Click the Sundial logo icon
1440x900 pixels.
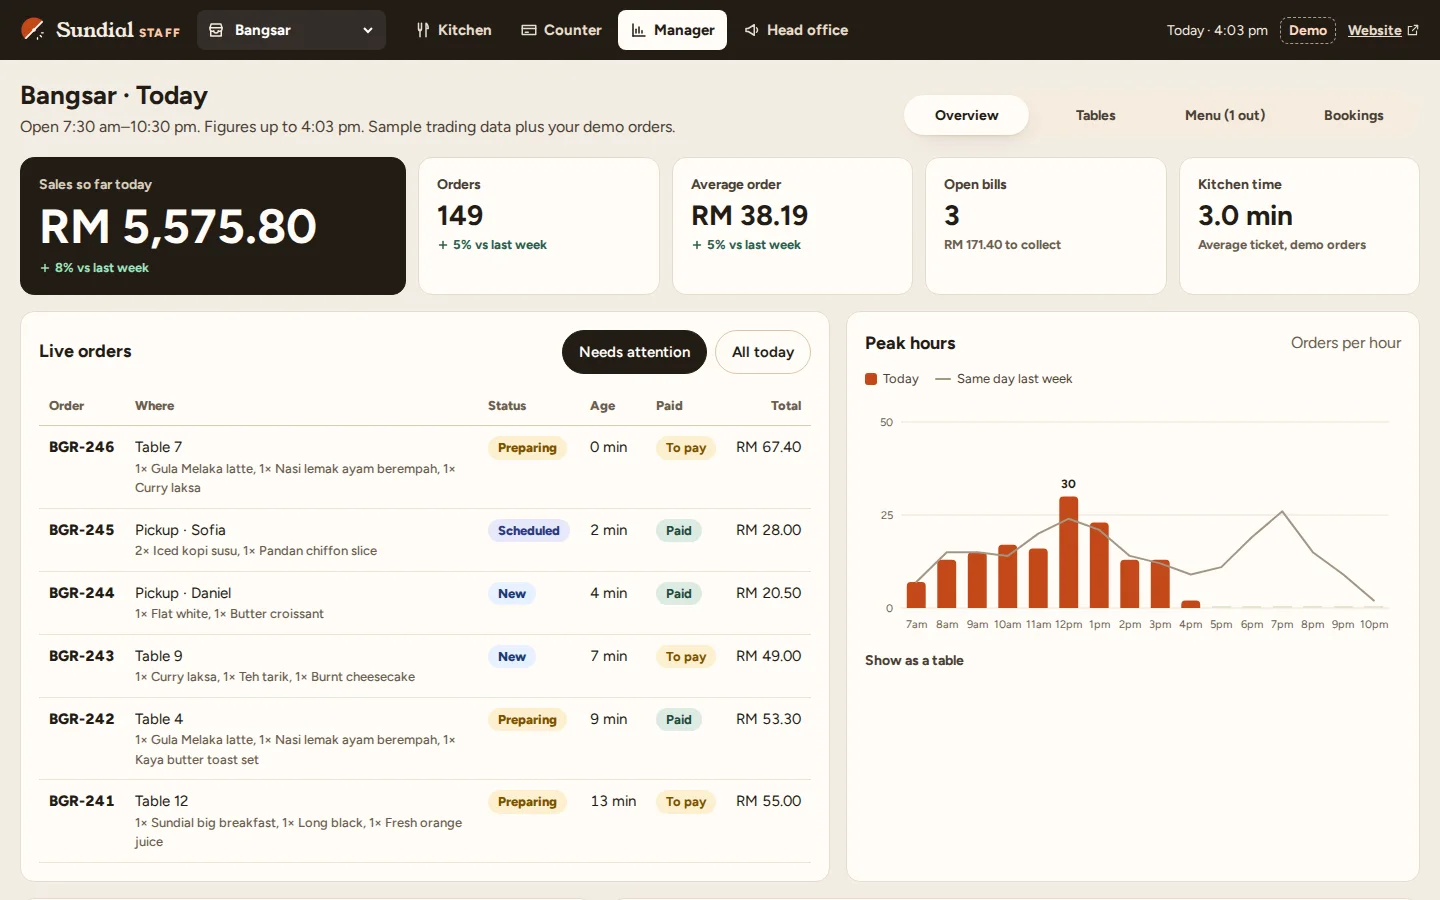coord(33,29)
